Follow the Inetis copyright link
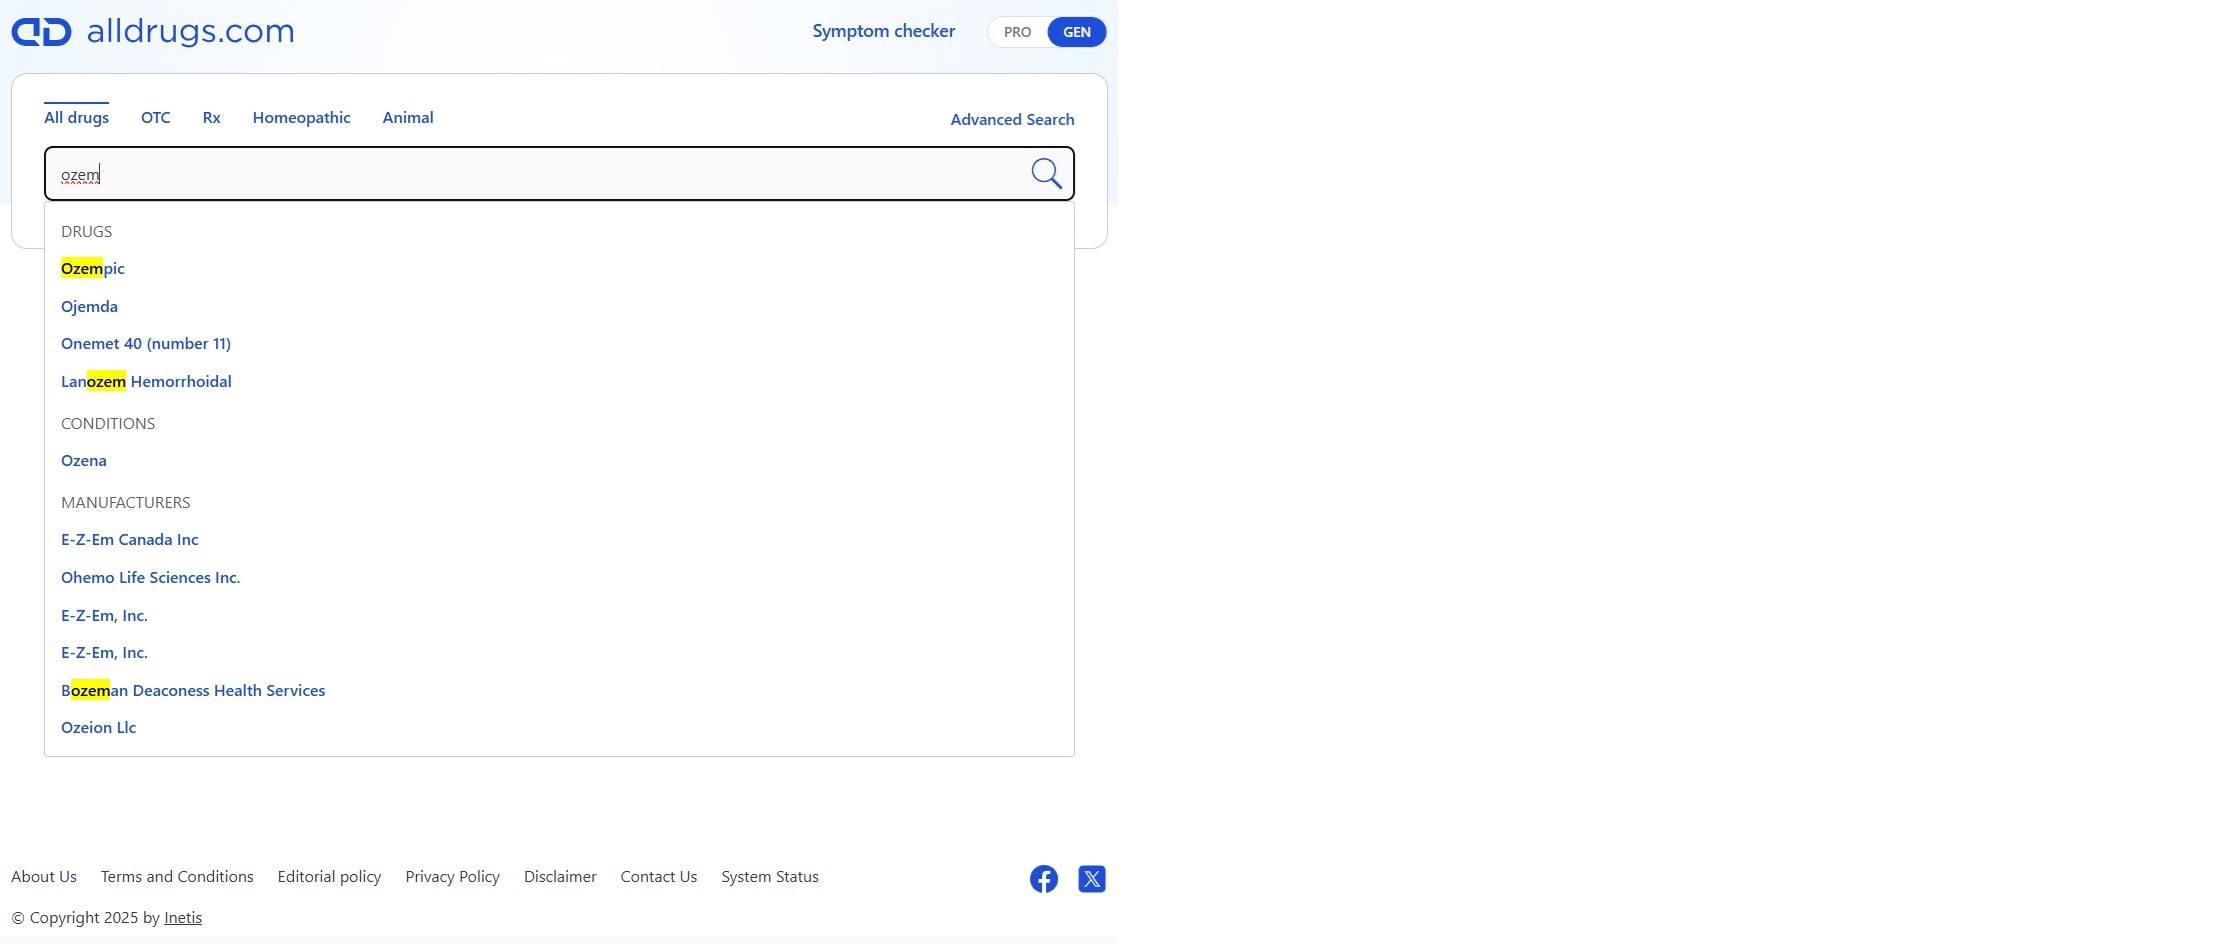 click(x=183, y=917)
